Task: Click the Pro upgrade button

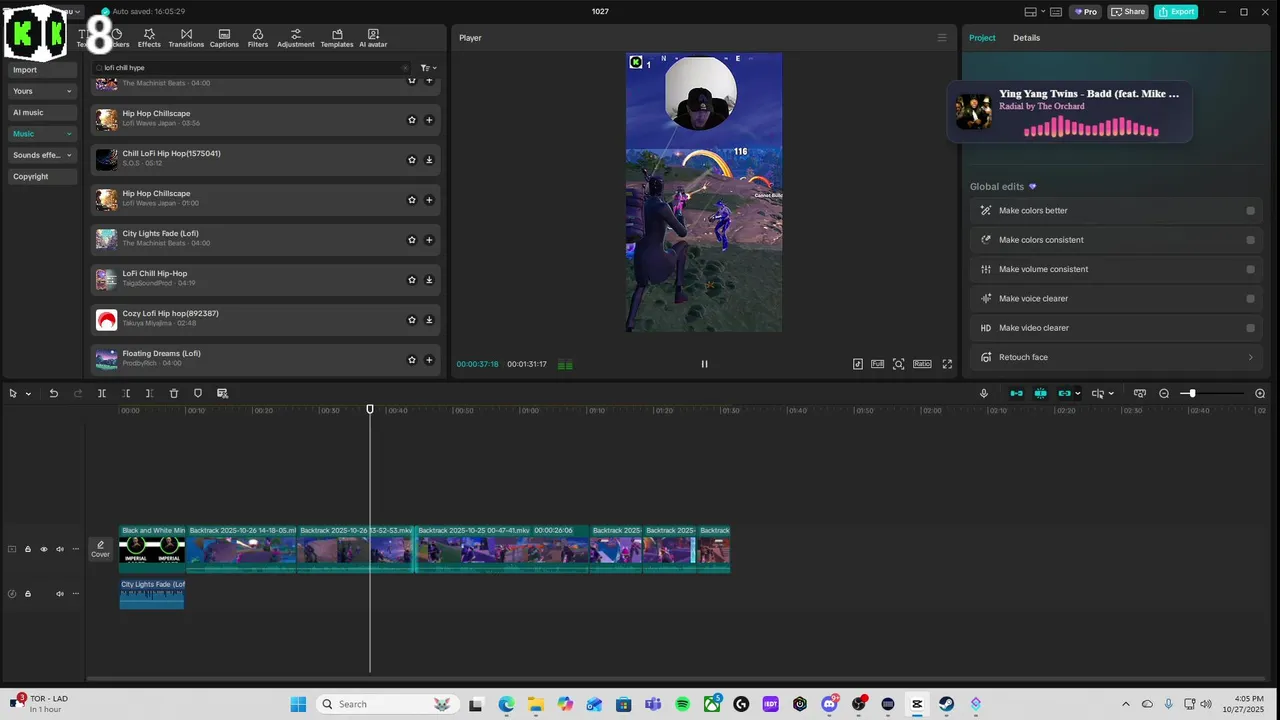Action: [1085, 12]
